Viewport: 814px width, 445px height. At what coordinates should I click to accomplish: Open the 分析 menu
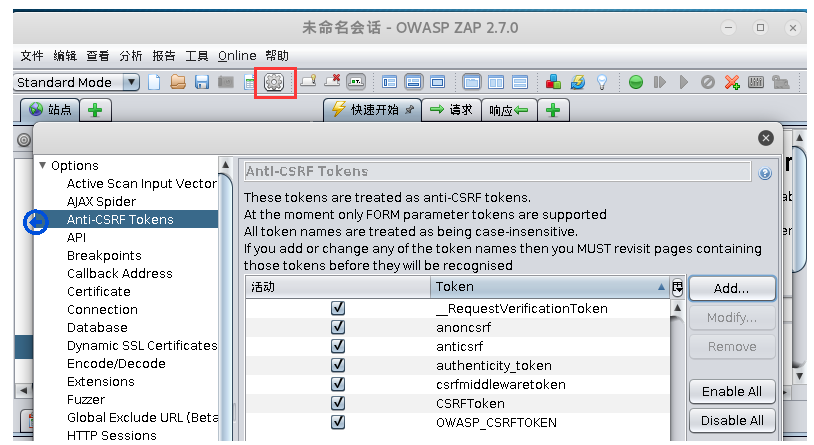(131, 56)
